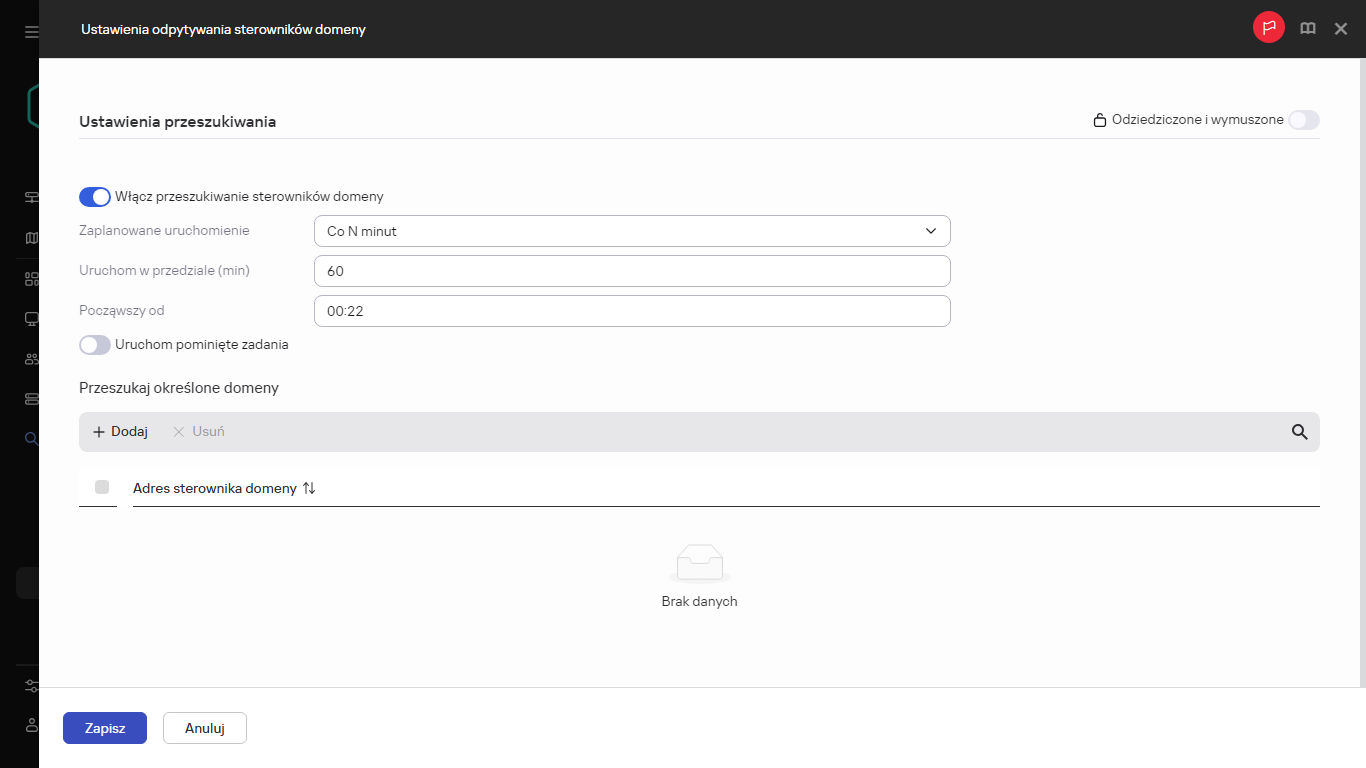Screen dimensions: 1366x768
Task: Disable Włącz przeszukiwanie sterowników domeny toggle
Action: pyautogui.click(x=95, y=197)
